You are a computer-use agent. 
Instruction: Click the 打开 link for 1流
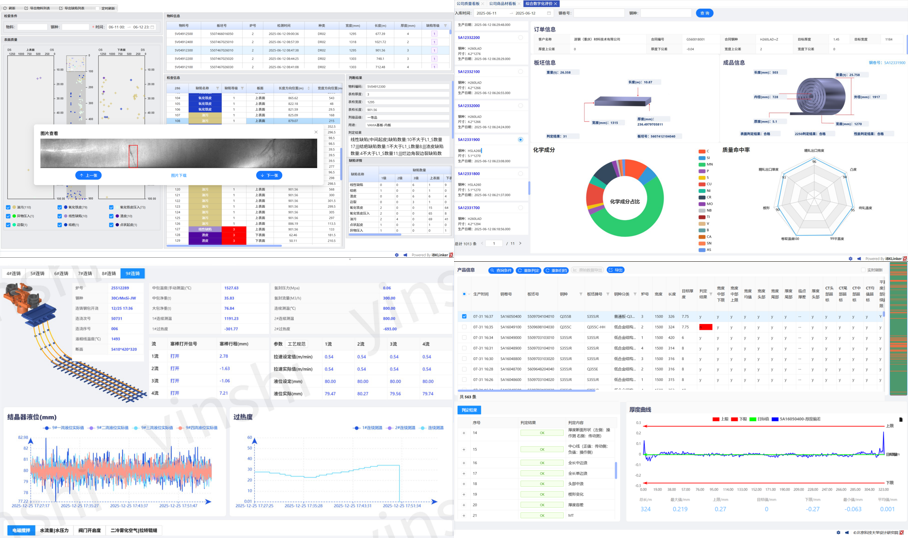click(175, 356)
